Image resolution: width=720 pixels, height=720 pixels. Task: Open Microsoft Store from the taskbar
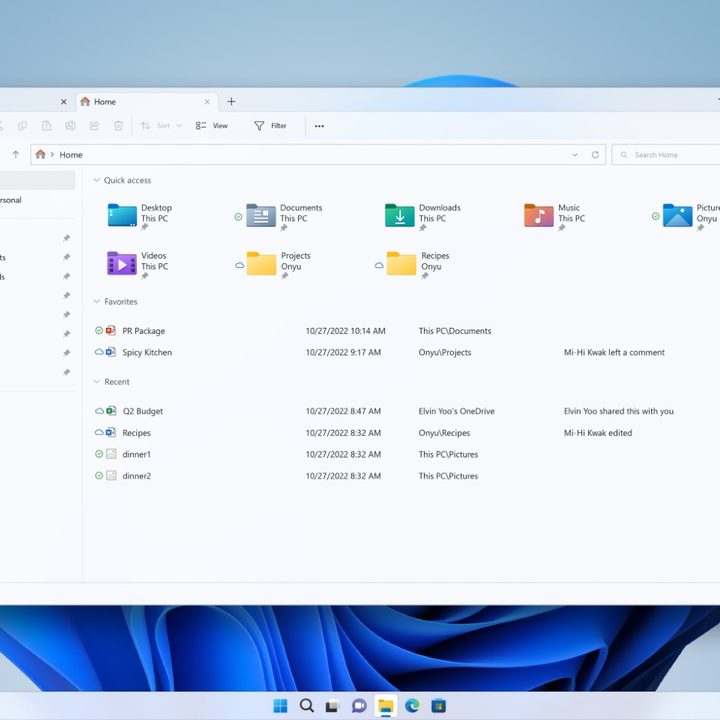coord(439,705)
